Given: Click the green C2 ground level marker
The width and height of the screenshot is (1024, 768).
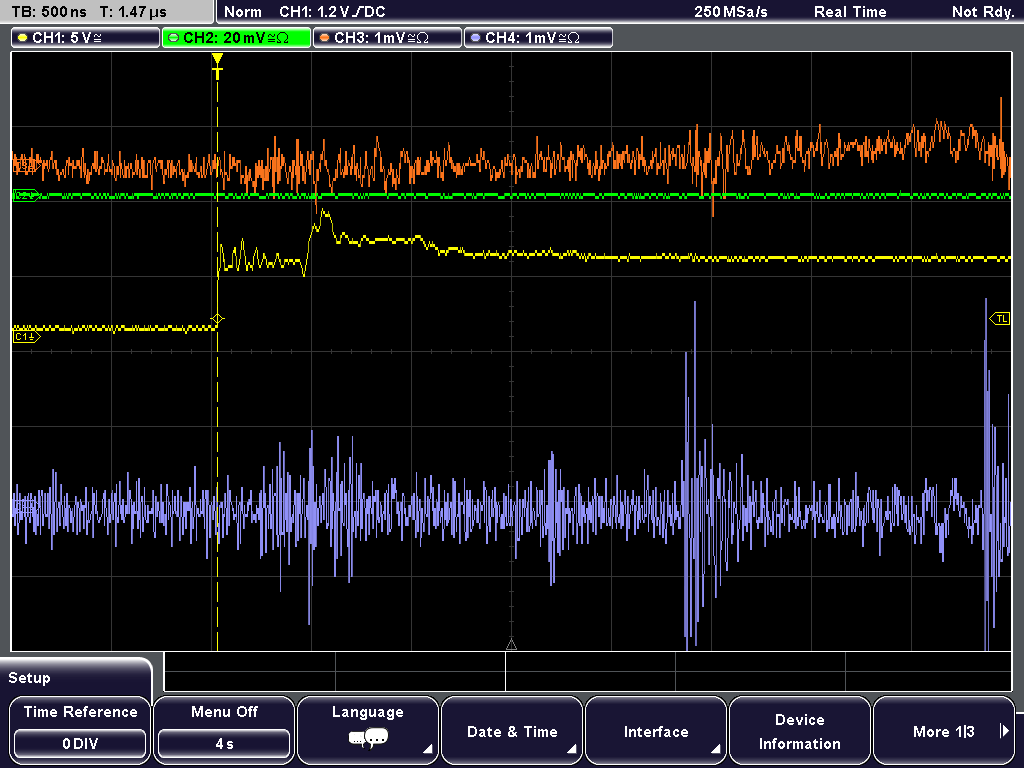Looking at the screenshot, I should coord(26,195).
